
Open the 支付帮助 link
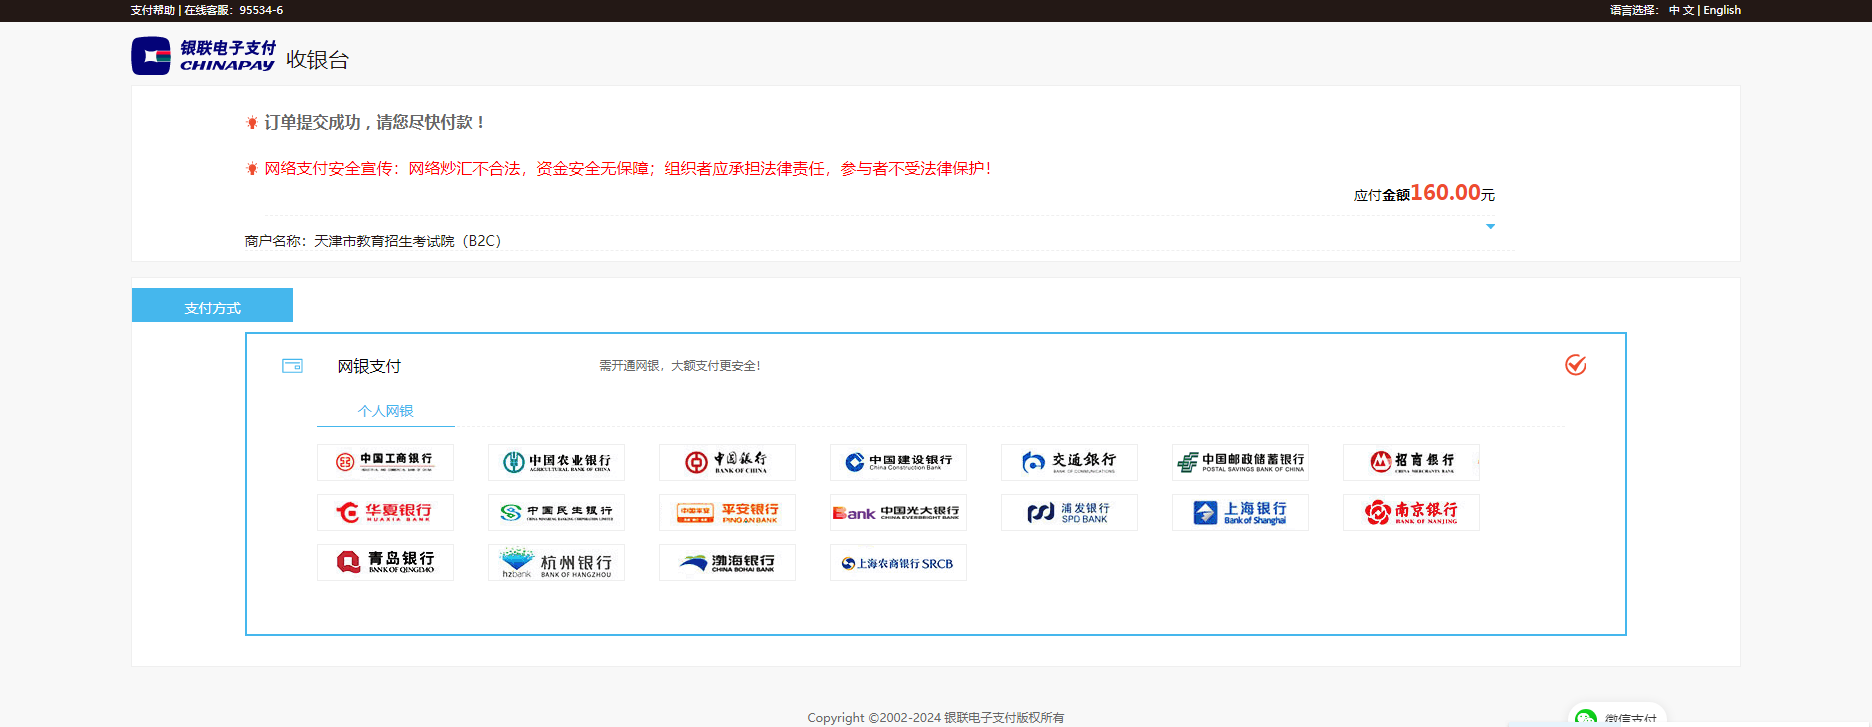point(153,10)
